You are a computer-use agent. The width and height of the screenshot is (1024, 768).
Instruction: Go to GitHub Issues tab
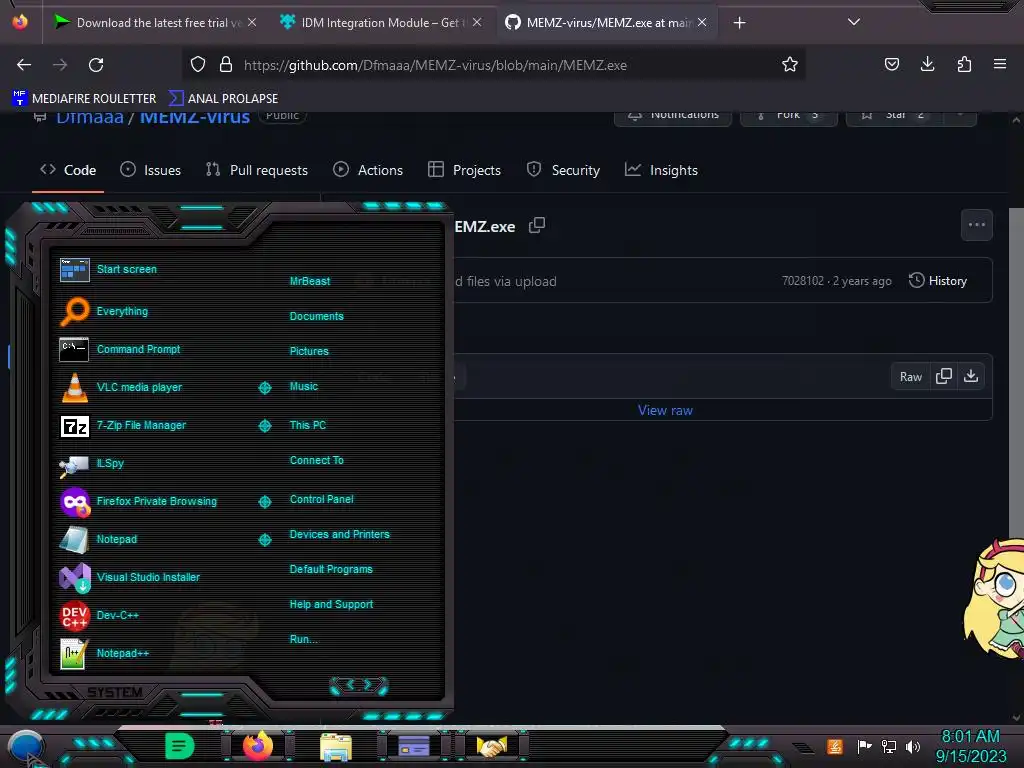[x=151, y=170]
